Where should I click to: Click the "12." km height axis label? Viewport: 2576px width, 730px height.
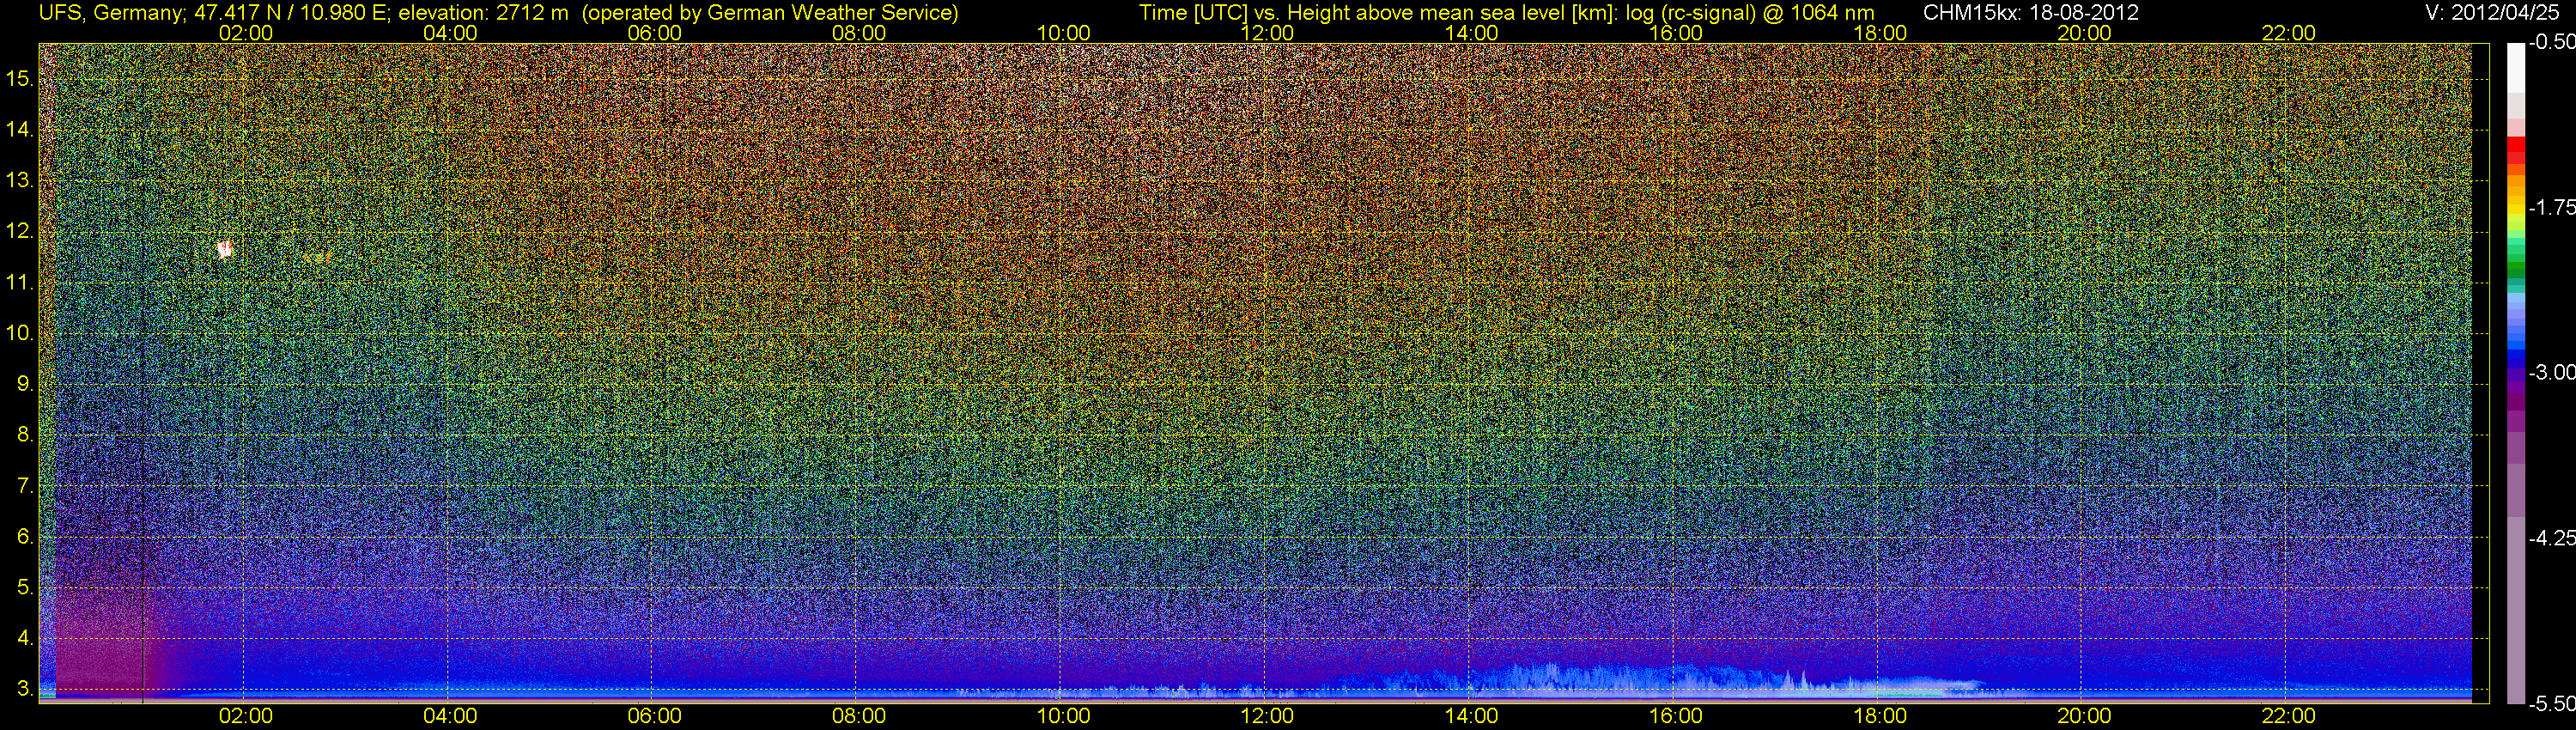click(21, 231)
